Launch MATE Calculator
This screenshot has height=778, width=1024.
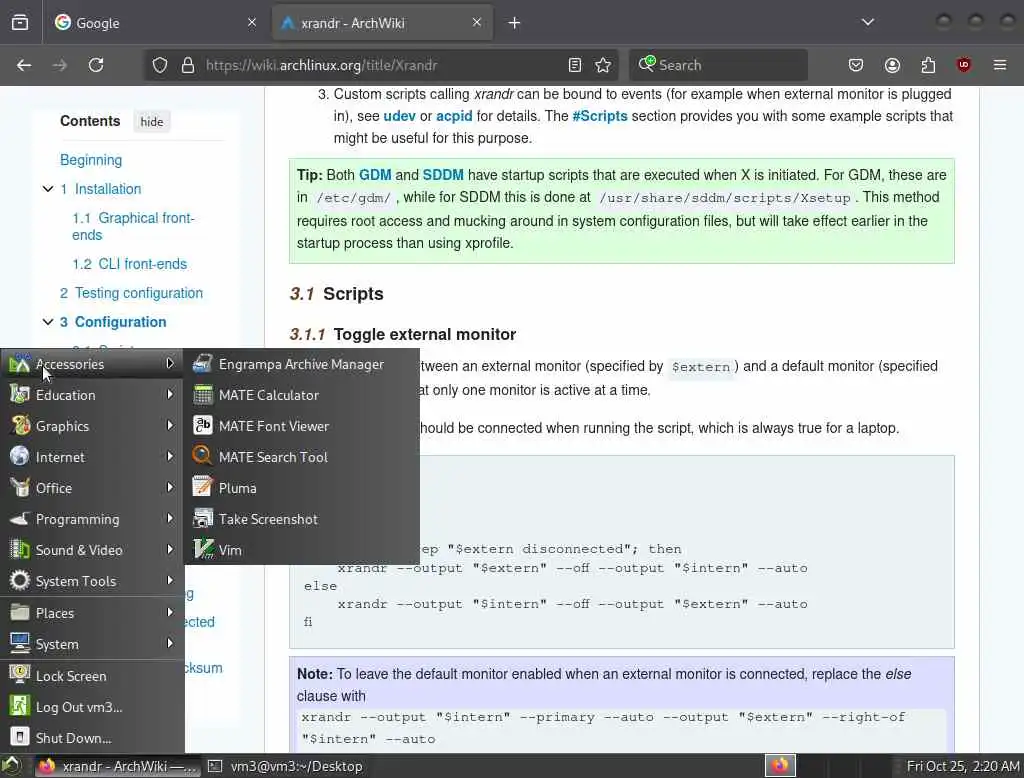click(x=301, y=395)
